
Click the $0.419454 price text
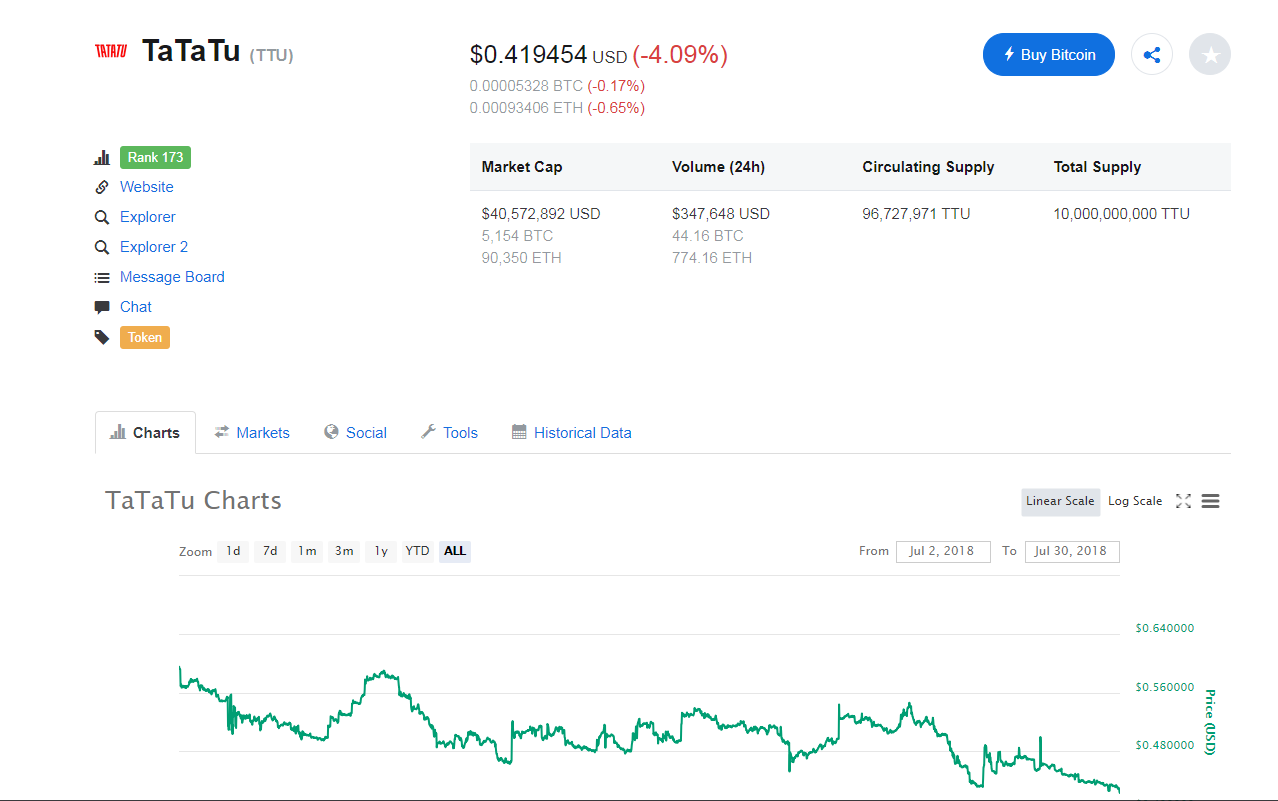click(528, 55)
